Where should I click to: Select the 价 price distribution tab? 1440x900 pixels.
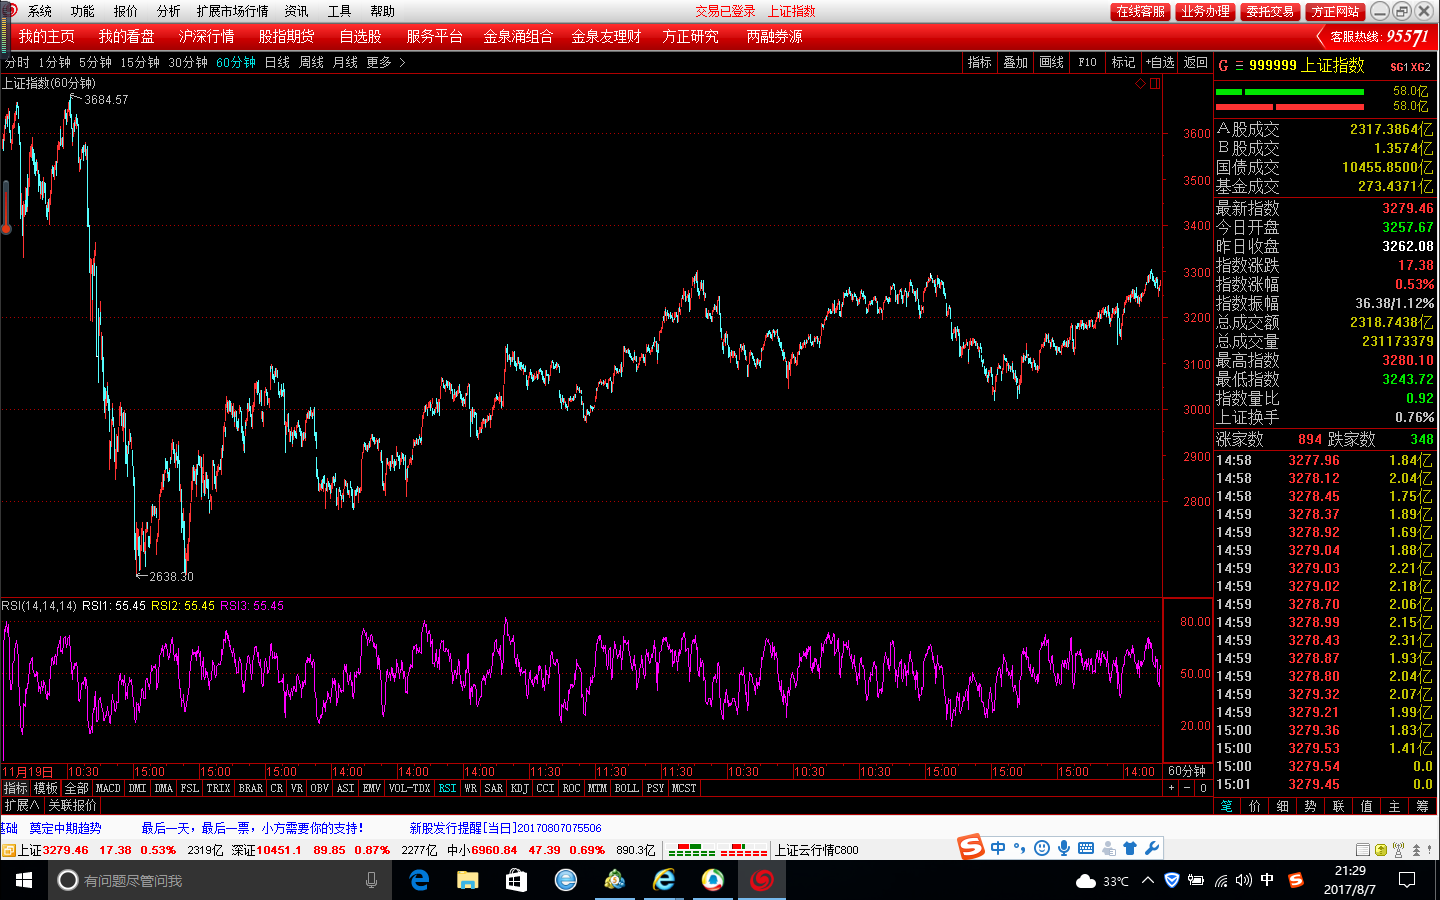pos(1255,806)
